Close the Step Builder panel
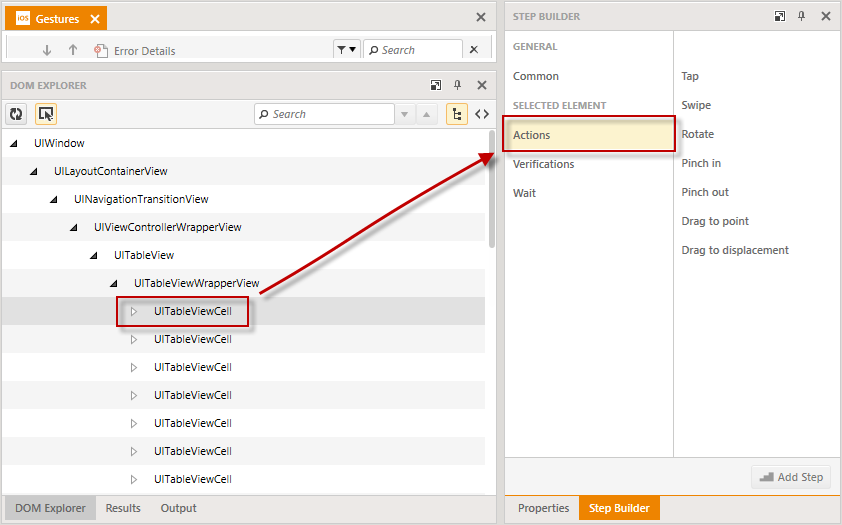Viewport: 842px width, 525px height. click(x=826, y=16)
